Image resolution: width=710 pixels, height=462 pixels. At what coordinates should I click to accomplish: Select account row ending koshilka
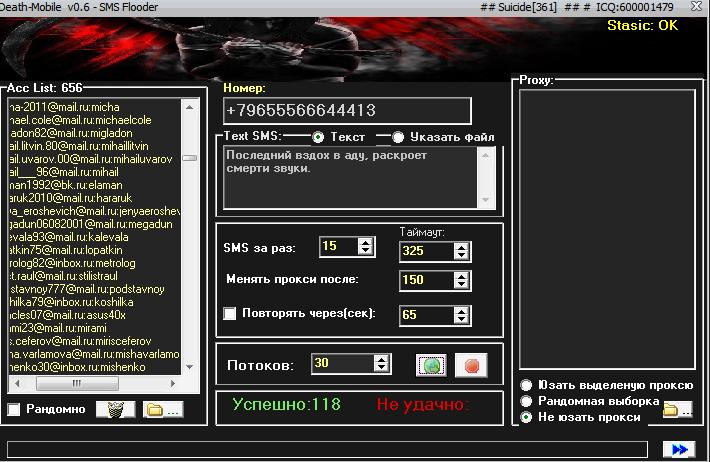[95, 302]
